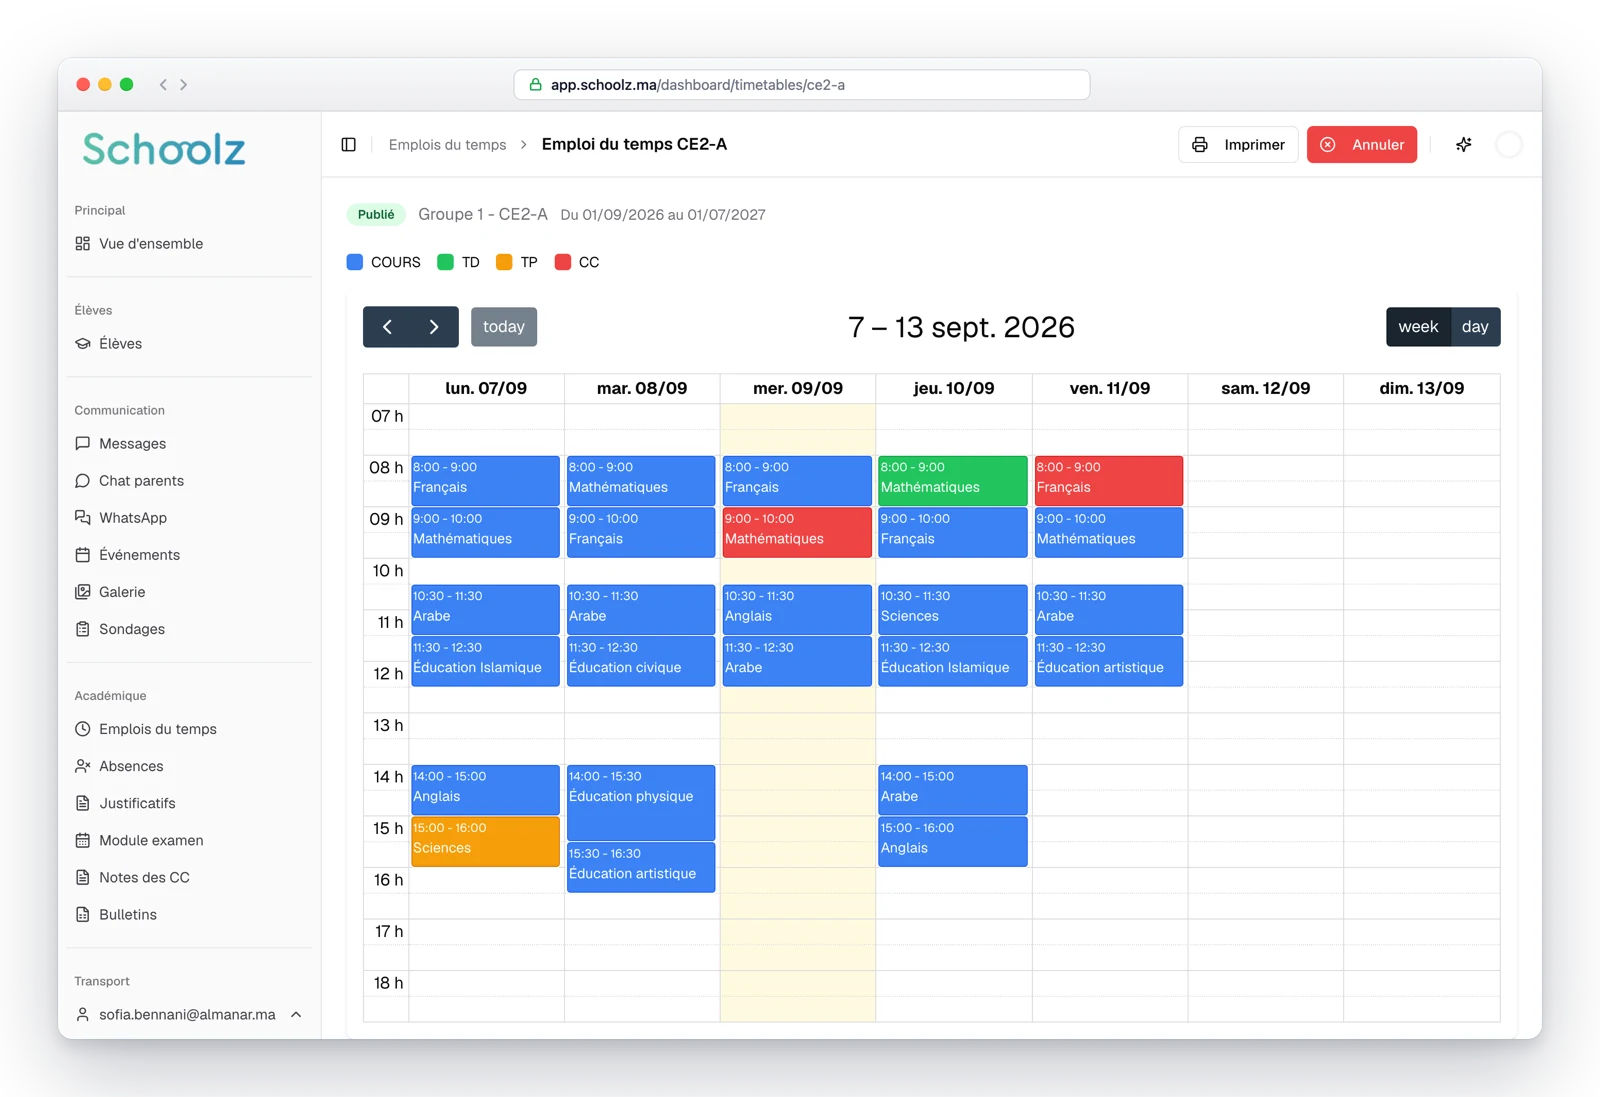The image size is (1600, 1097).
Task: Click the orange TP legend swatch
Action: tap(504, 262)
